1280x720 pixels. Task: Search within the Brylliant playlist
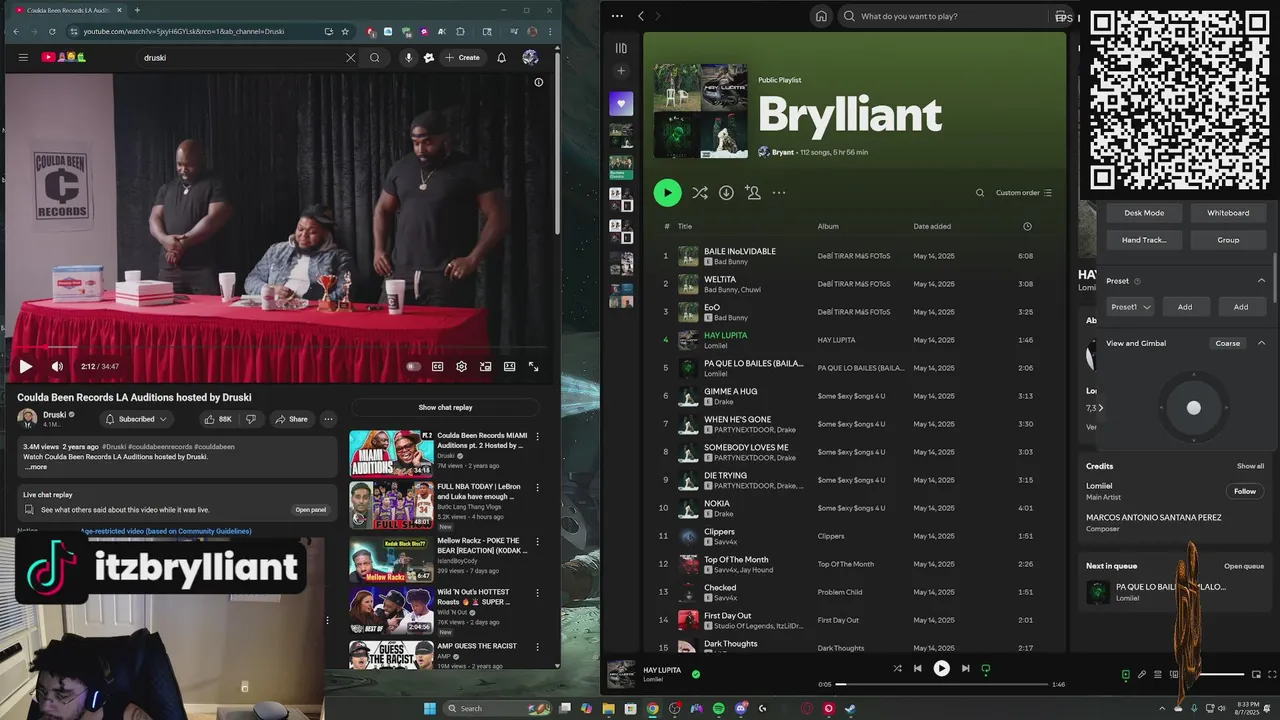tap(980, 193)
